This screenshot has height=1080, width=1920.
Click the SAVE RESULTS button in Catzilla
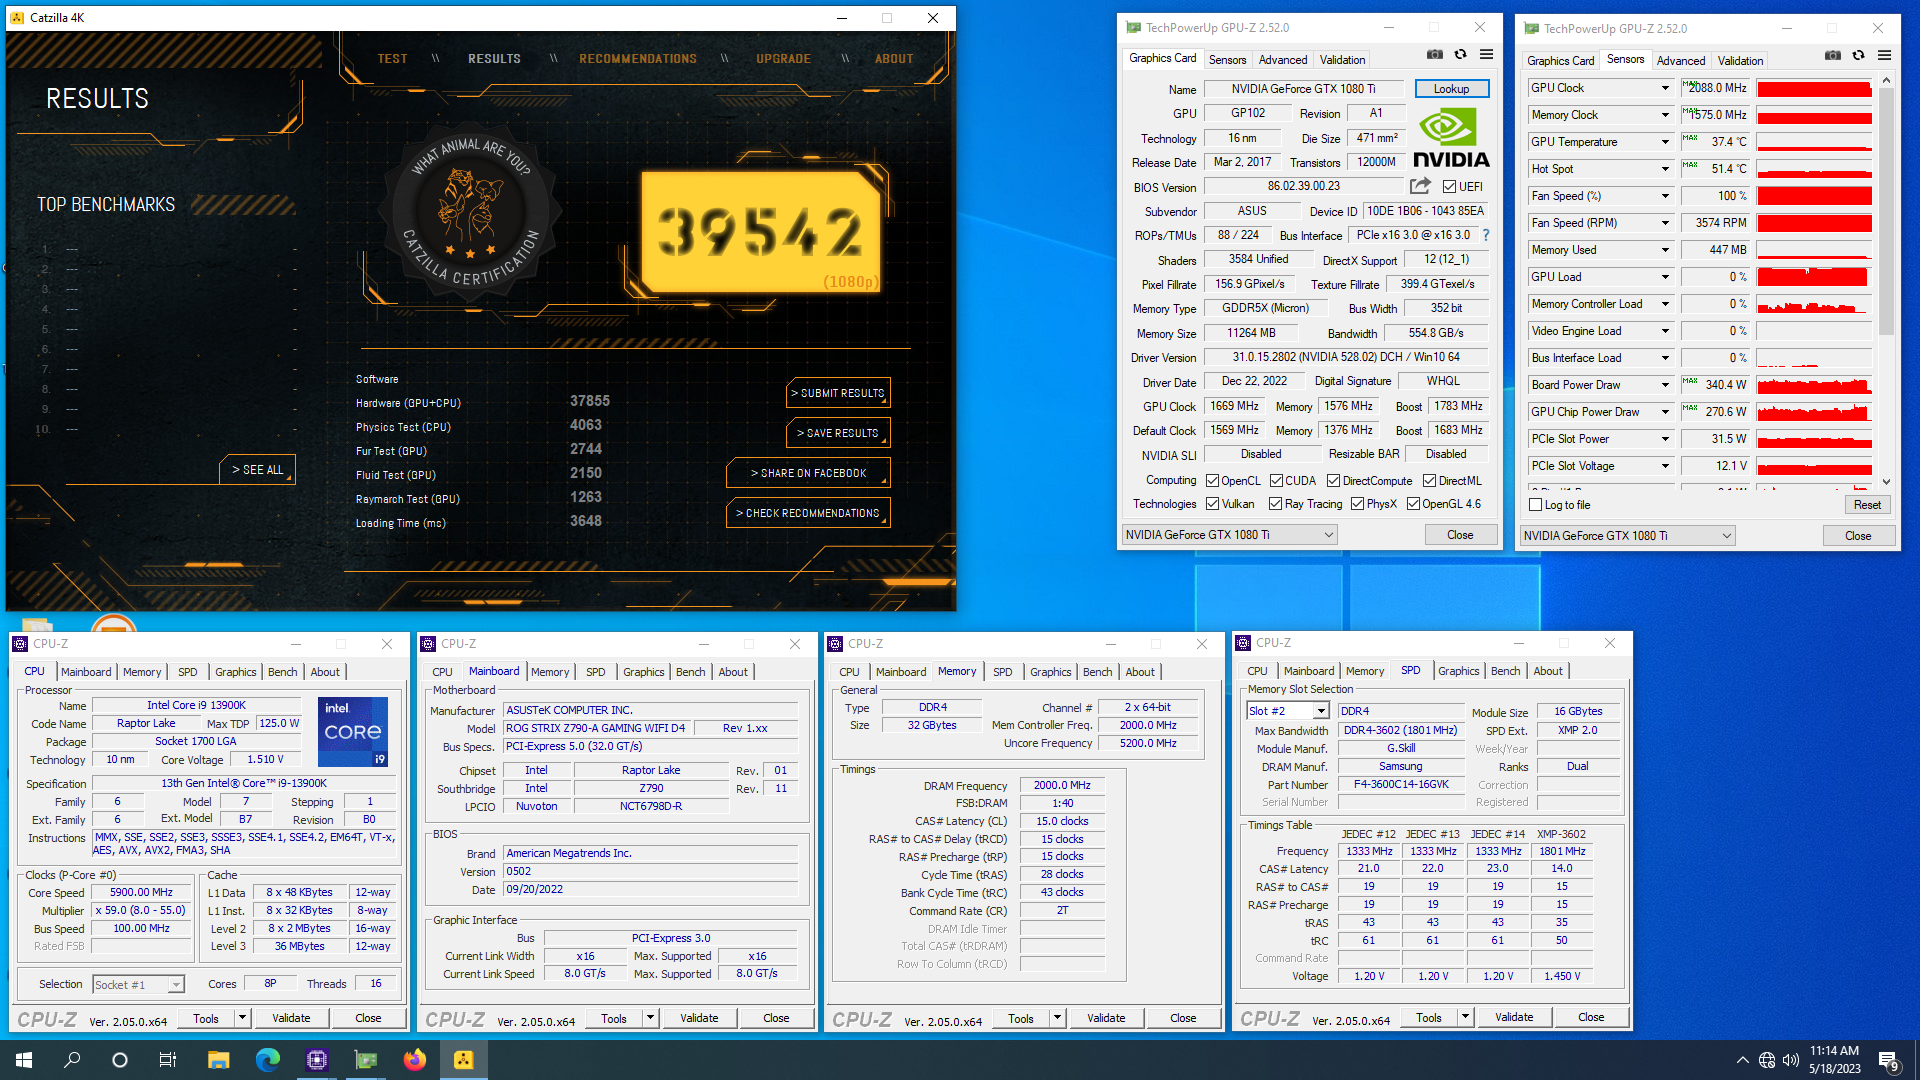click(x=838, y=433)
